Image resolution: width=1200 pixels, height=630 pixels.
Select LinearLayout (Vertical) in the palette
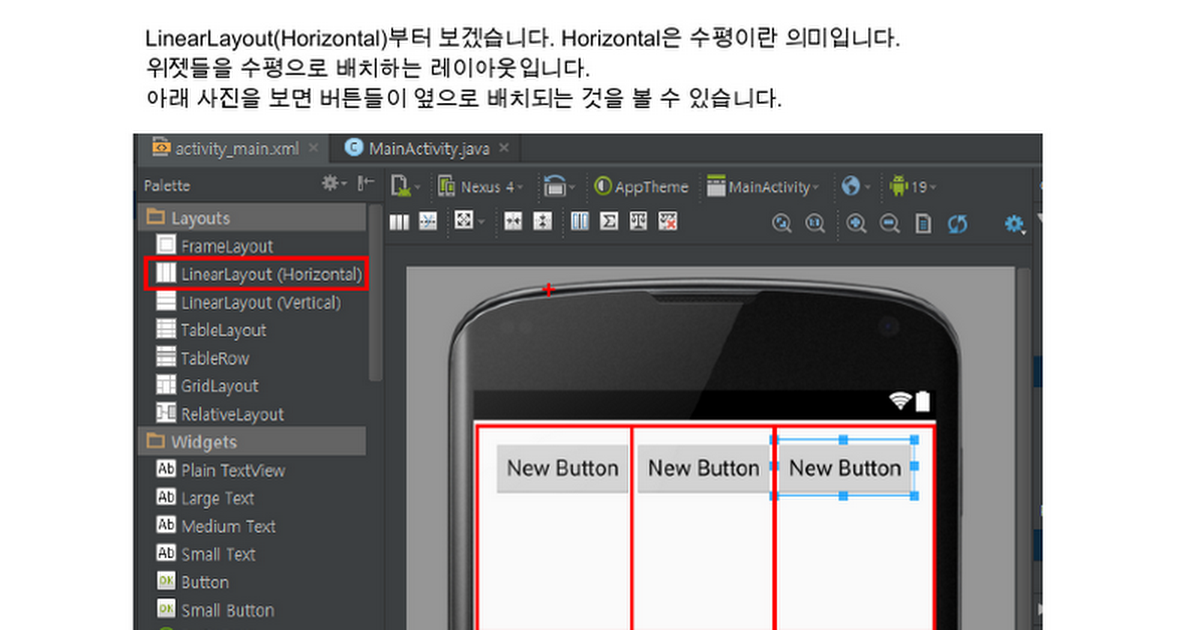(249, 301)
